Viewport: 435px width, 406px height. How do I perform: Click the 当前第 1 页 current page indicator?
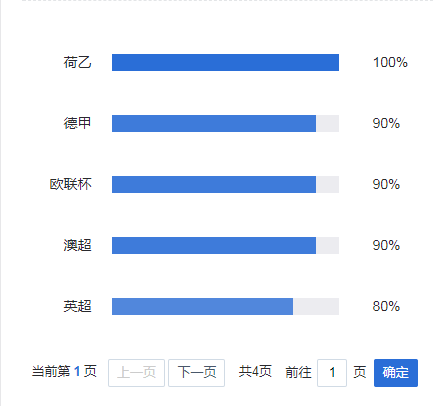coord(64,371)
